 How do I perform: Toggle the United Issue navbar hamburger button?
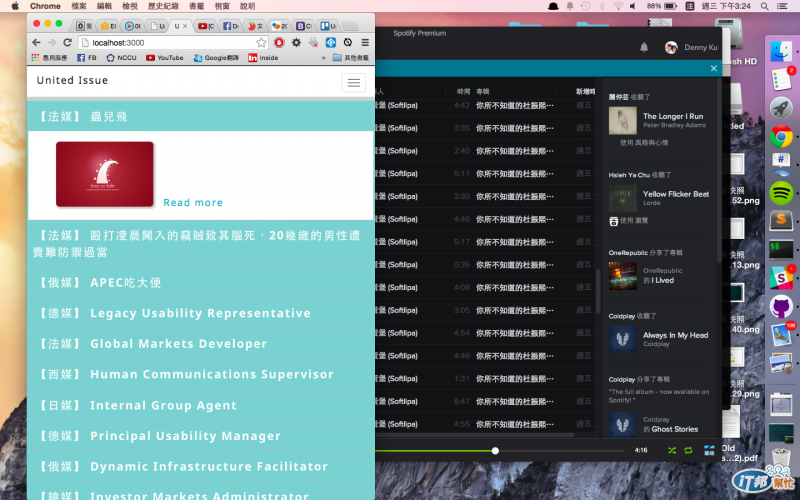click(354, 83)
